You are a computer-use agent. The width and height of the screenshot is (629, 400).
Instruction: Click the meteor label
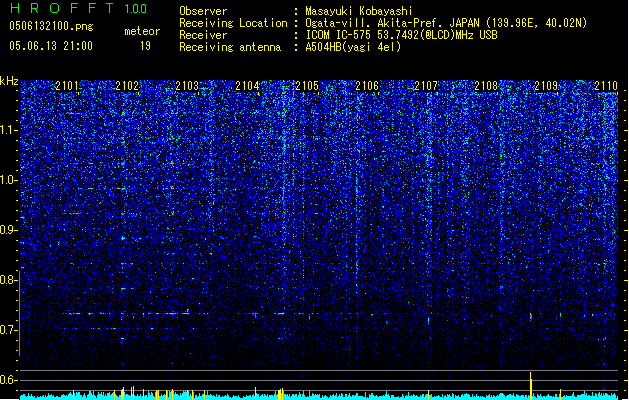point(142,31)
